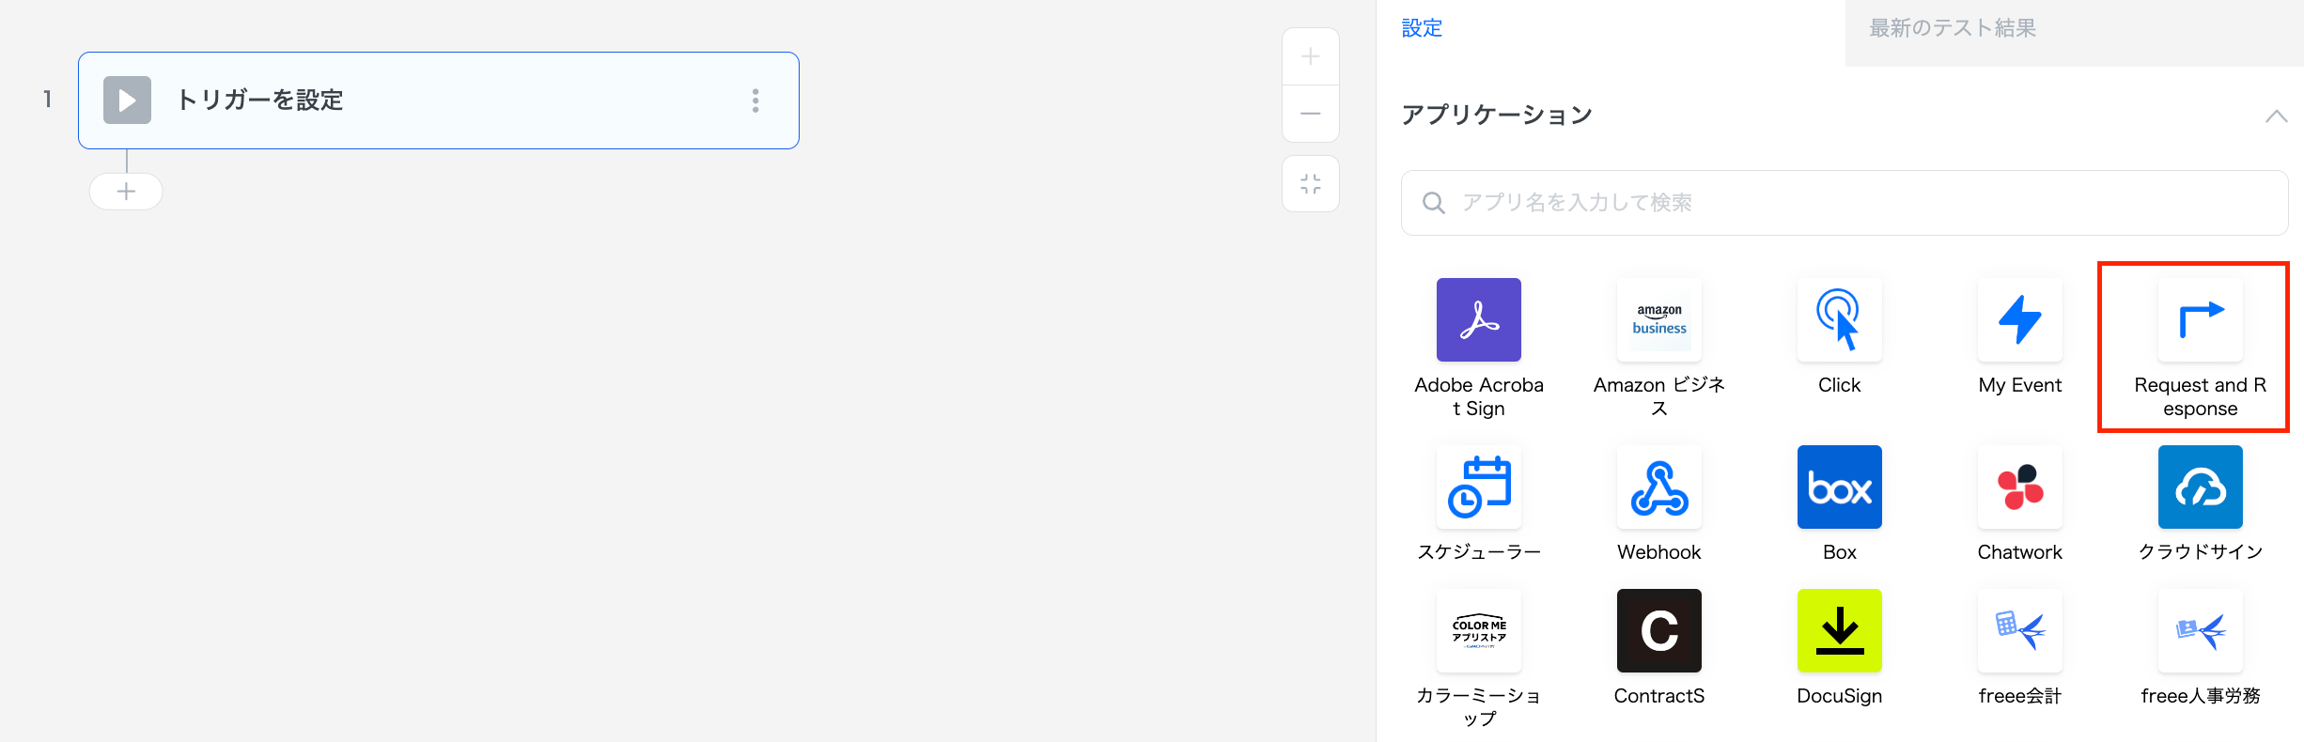Select the freee人事労務 app
Viewport: 2304px width, 742px height.
pyautogui.click(x=2199, y=631)
